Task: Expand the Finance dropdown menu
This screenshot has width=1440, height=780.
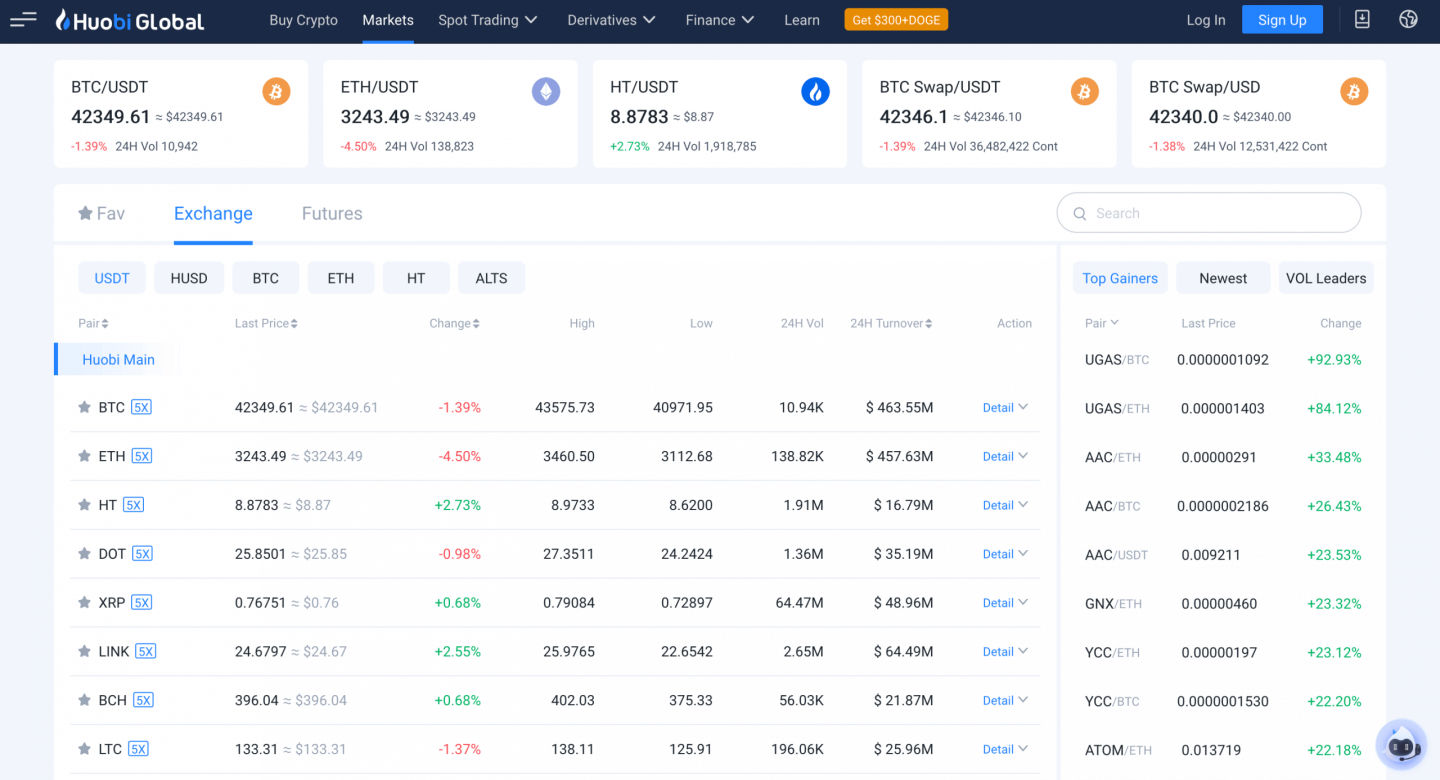Action: pyautogui.click(x=720, y=20)
